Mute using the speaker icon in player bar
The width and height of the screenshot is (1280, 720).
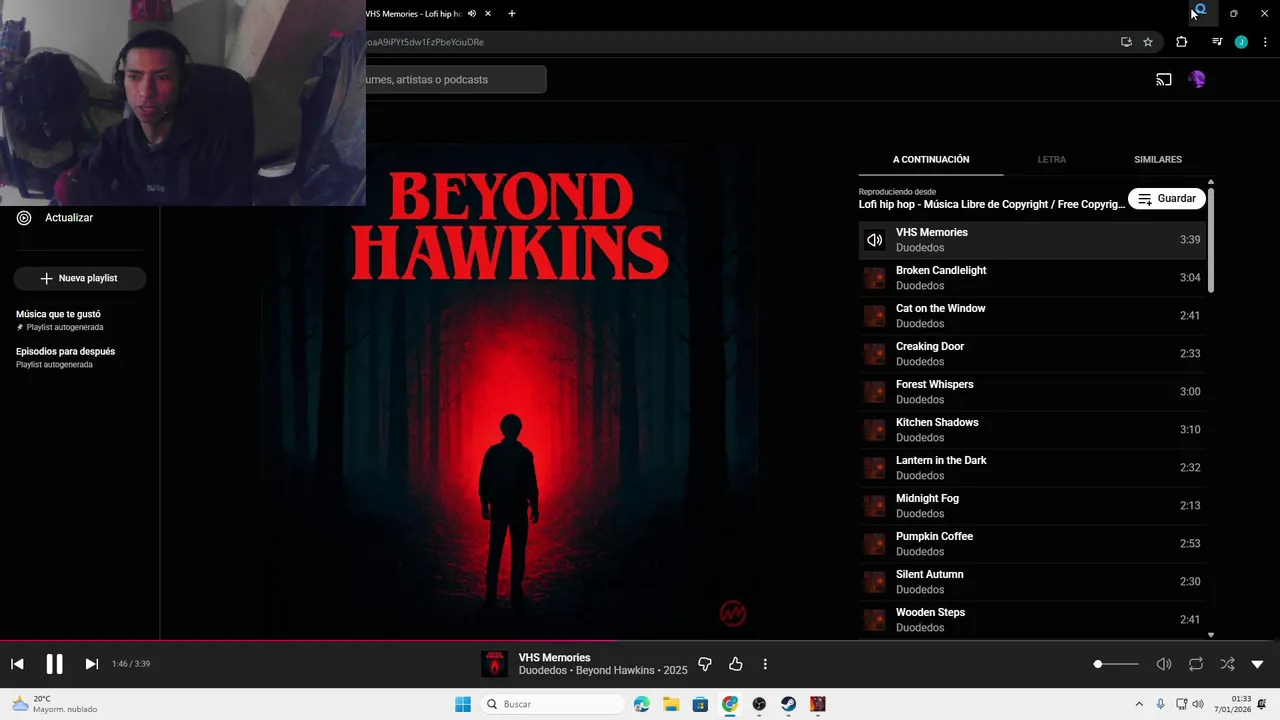[1164, 664]
